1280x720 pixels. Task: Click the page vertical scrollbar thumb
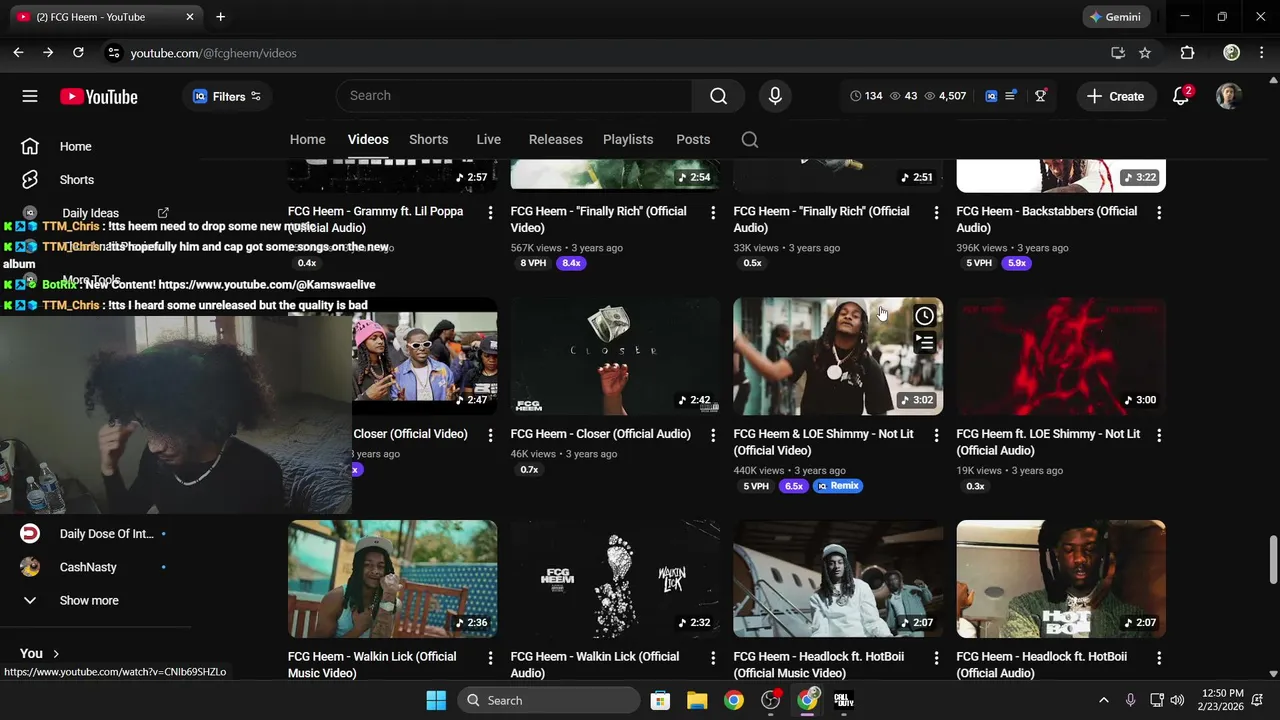1273,560
